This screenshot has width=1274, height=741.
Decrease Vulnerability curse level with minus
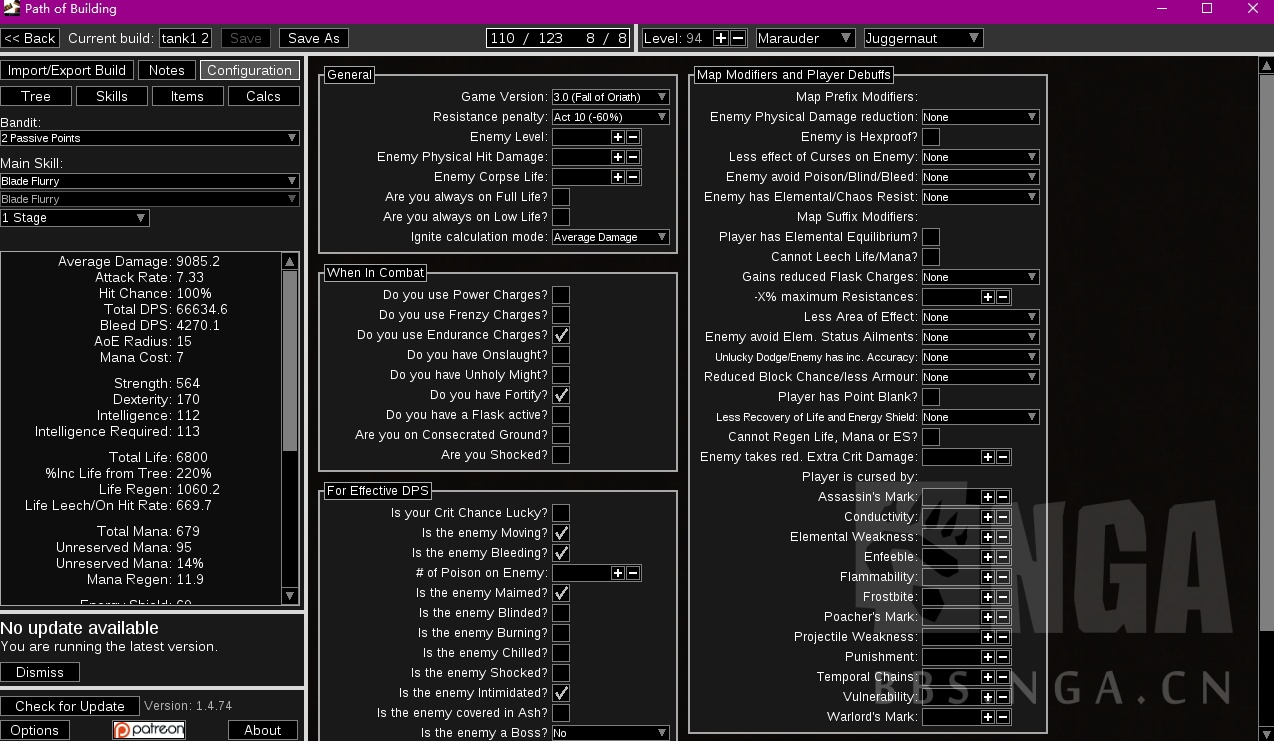pos(1003,697)
